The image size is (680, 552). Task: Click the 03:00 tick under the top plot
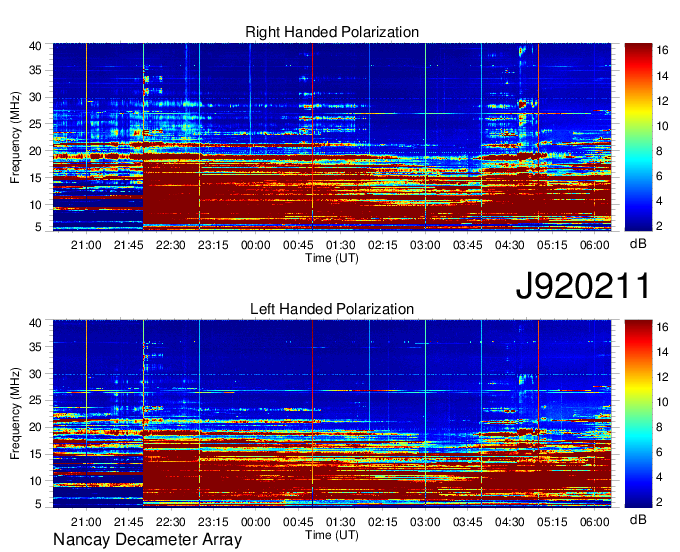(425, 245)
